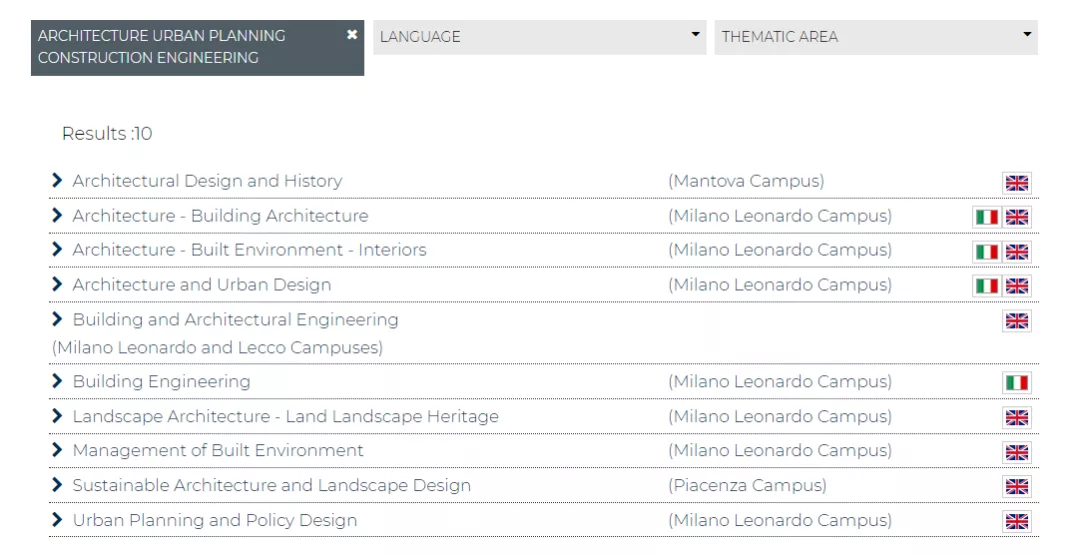Open Landscape Architecture - Land Landscape Heritage
This screenshot has height=555, width=1080.
tap(285, 416)
